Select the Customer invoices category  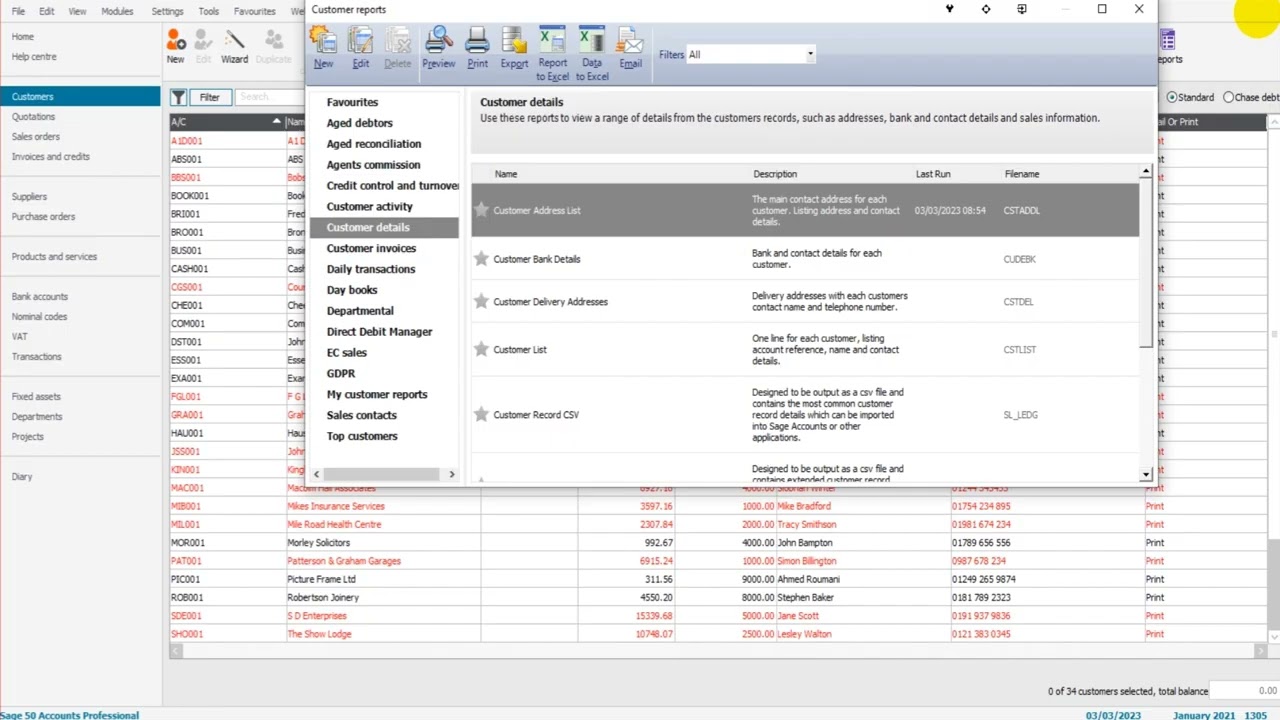371,248
